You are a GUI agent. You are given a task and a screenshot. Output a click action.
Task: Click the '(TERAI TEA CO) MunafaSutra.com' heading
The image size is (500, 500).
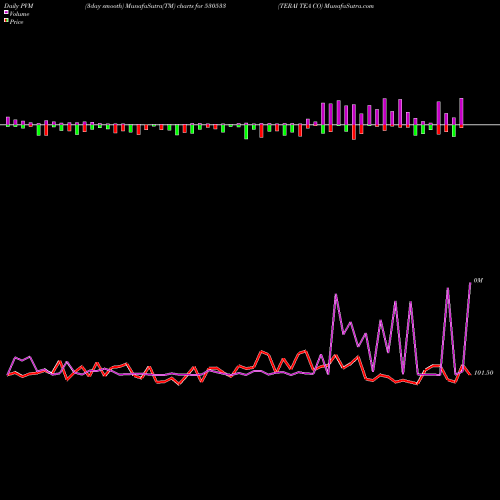[x=326, y=6]
